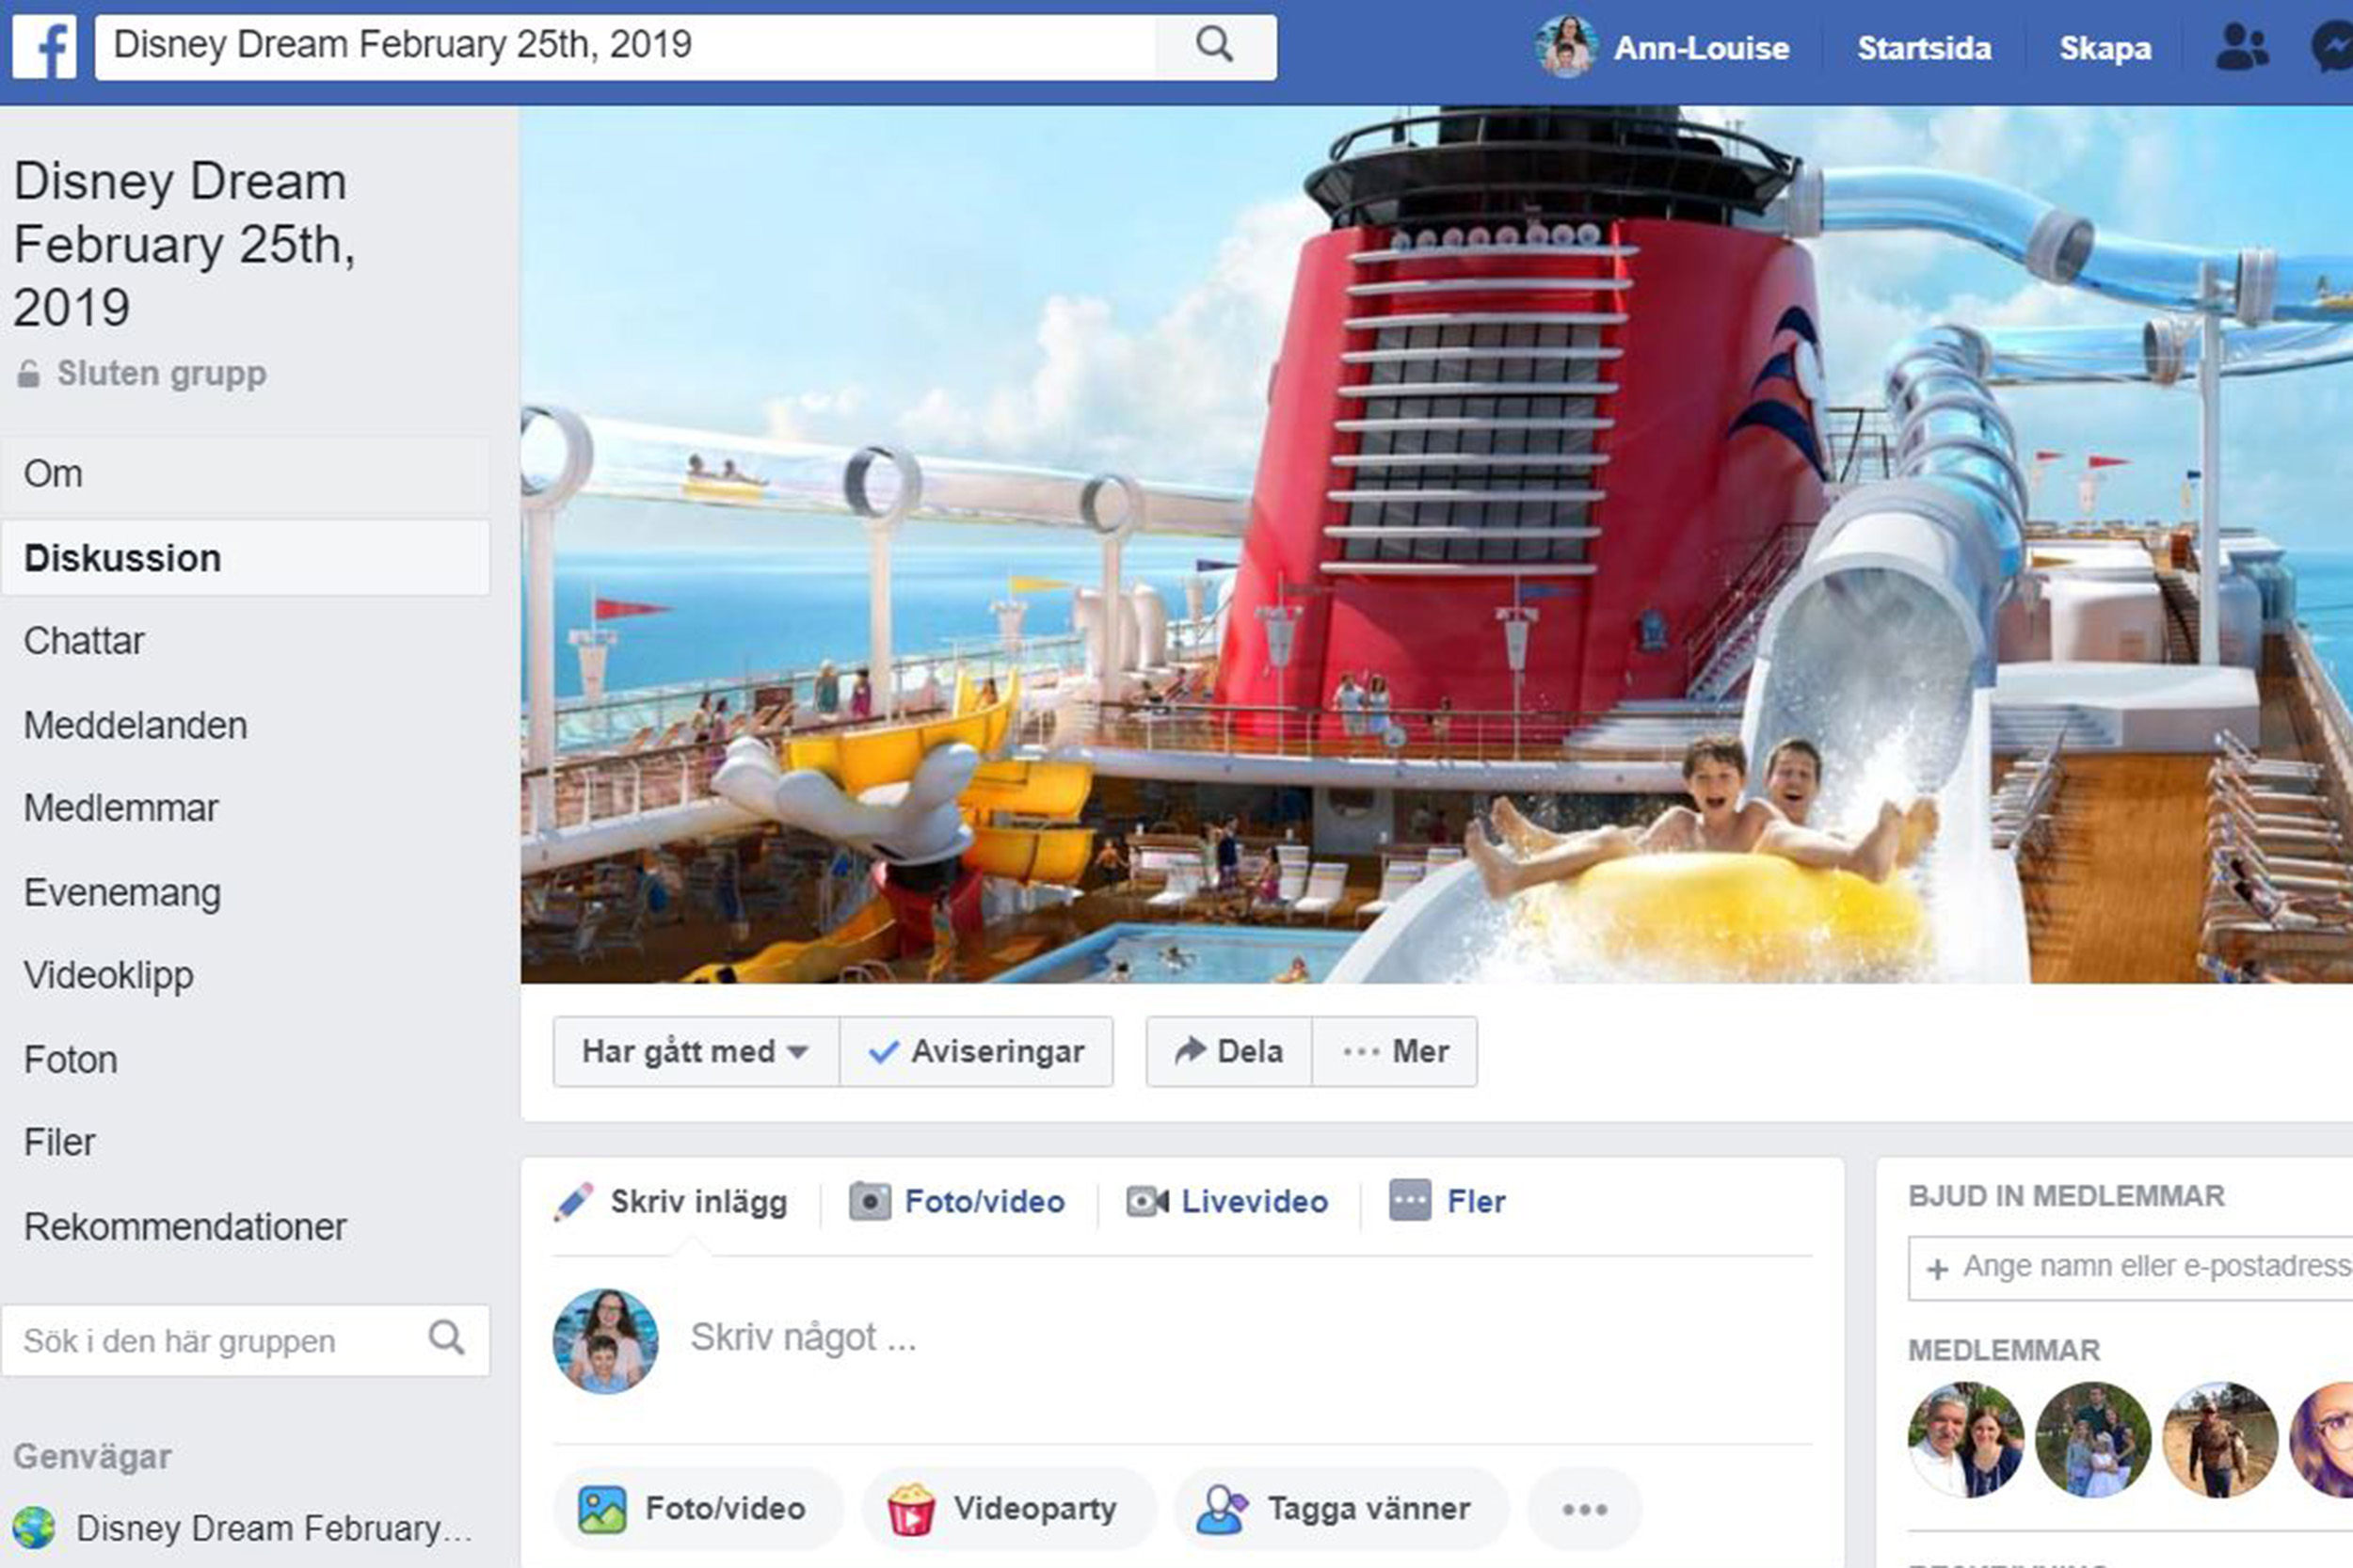Image resolution: width=2353 pixels, height=1568 pixels.
Task: Click the invite members name field
Action: click(2131, 1268)
